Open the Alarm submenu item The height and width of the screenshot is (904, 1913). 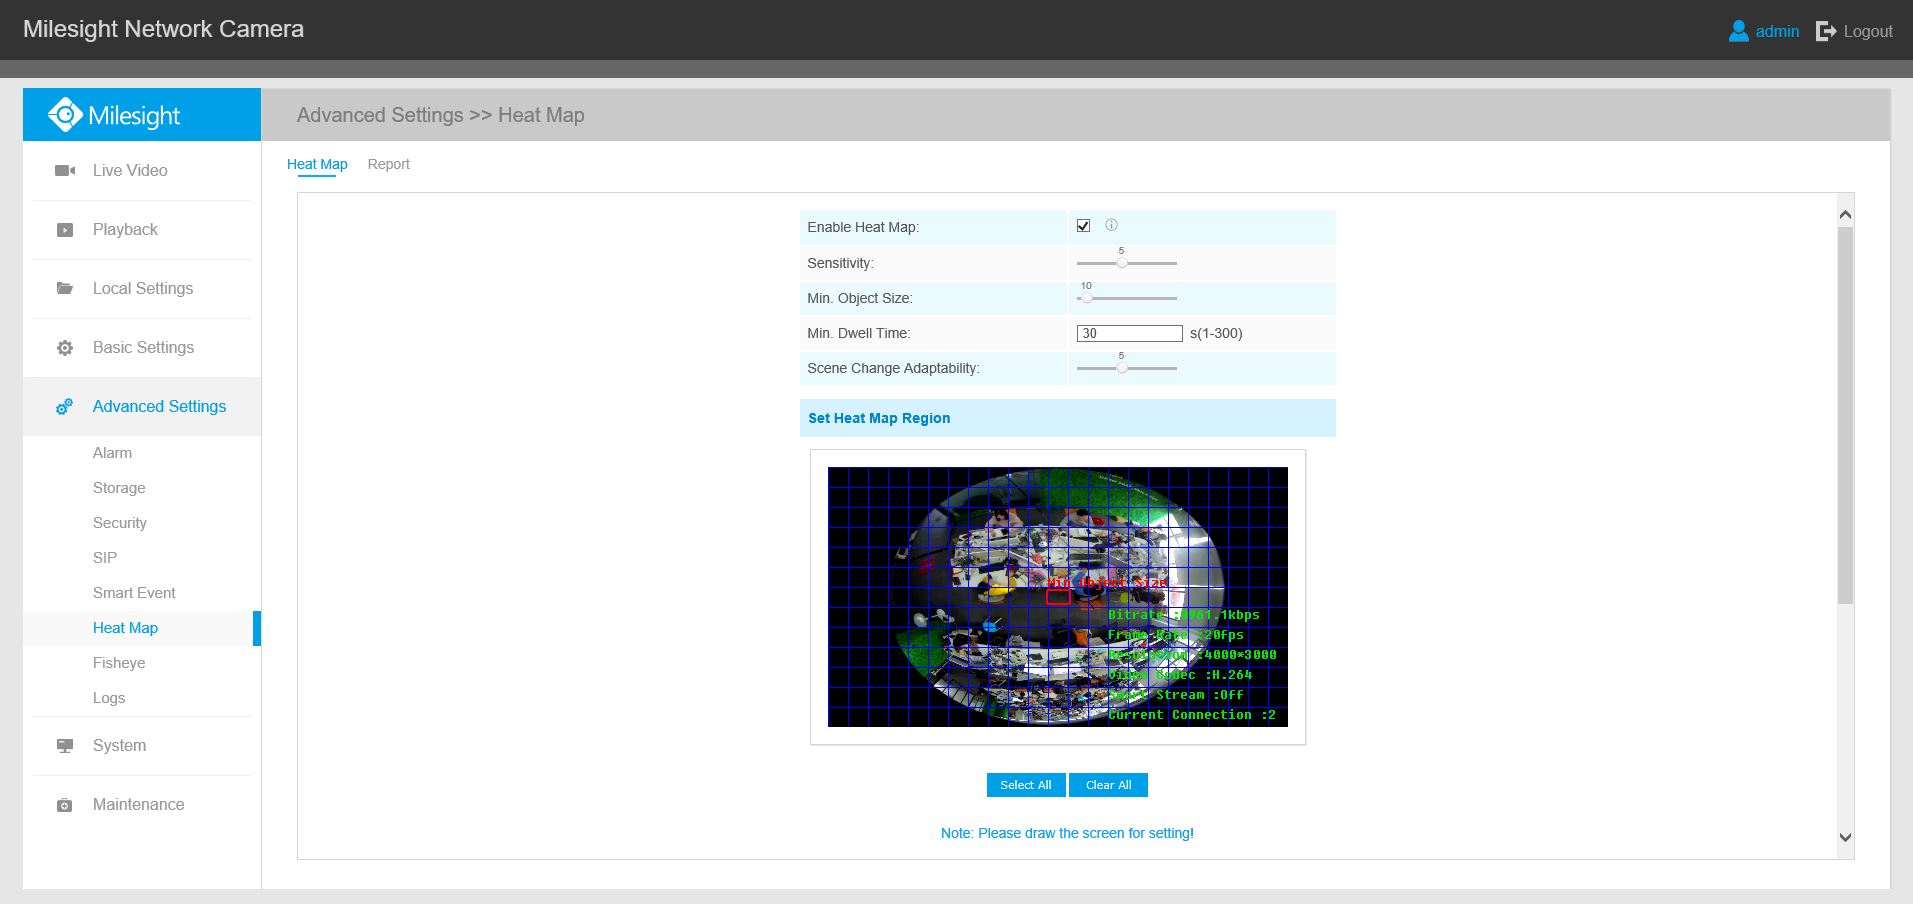click(112, 453)
